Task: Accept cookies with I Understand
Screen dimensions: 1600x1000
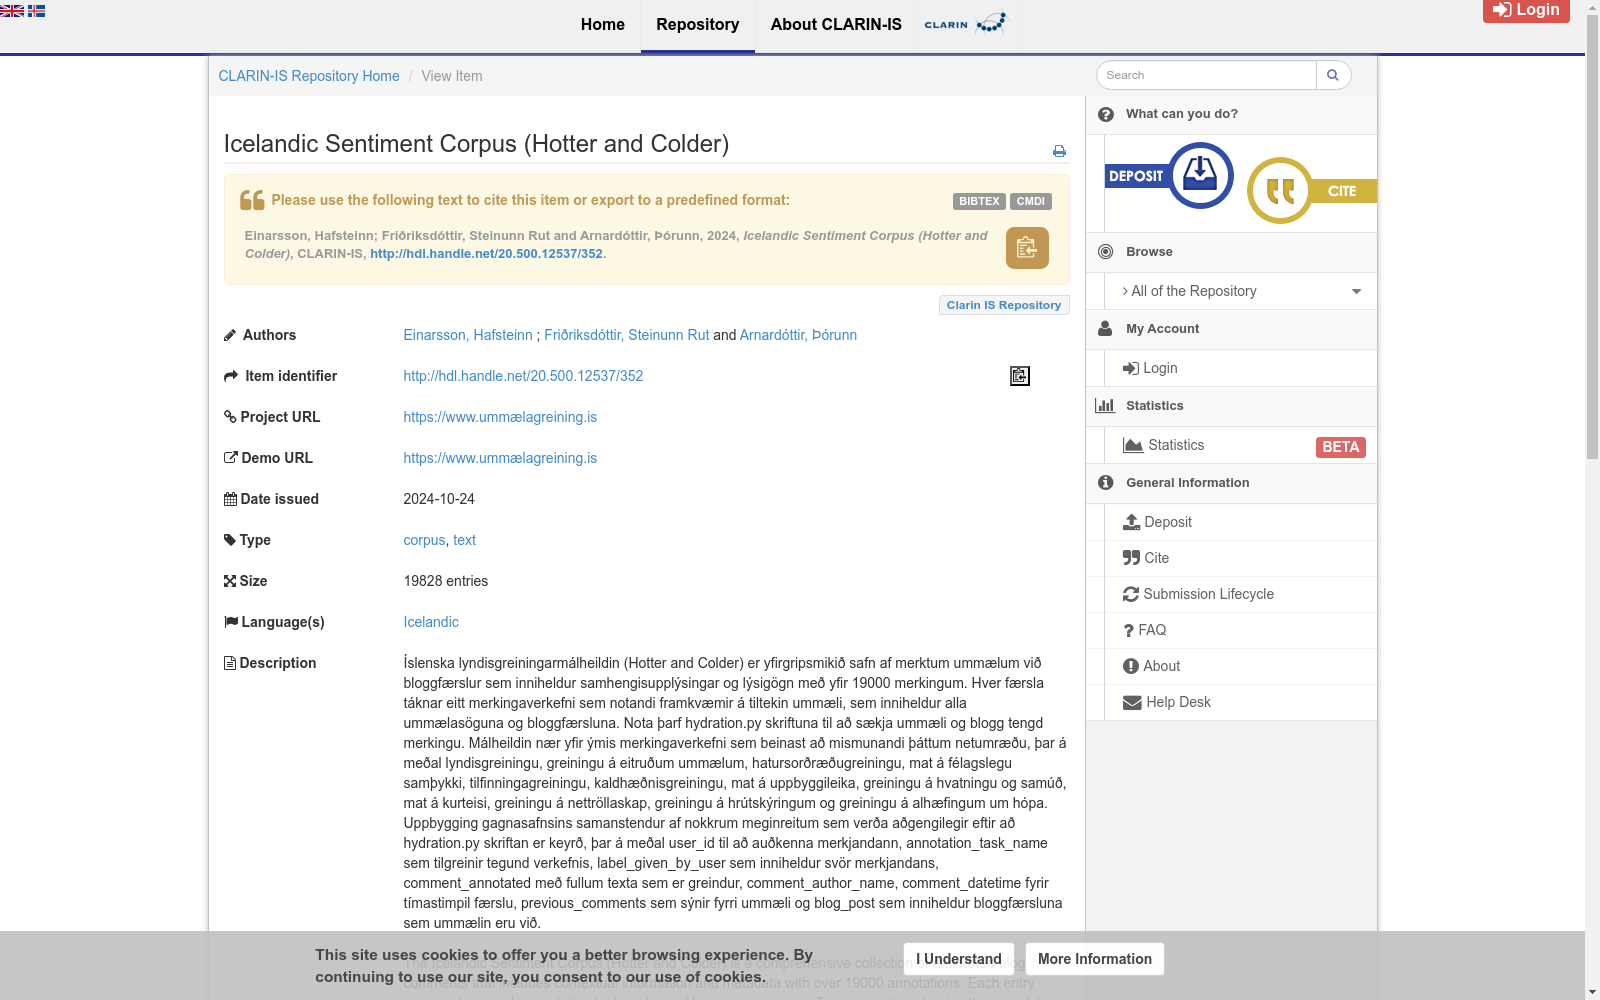Action: click(959, 959)
